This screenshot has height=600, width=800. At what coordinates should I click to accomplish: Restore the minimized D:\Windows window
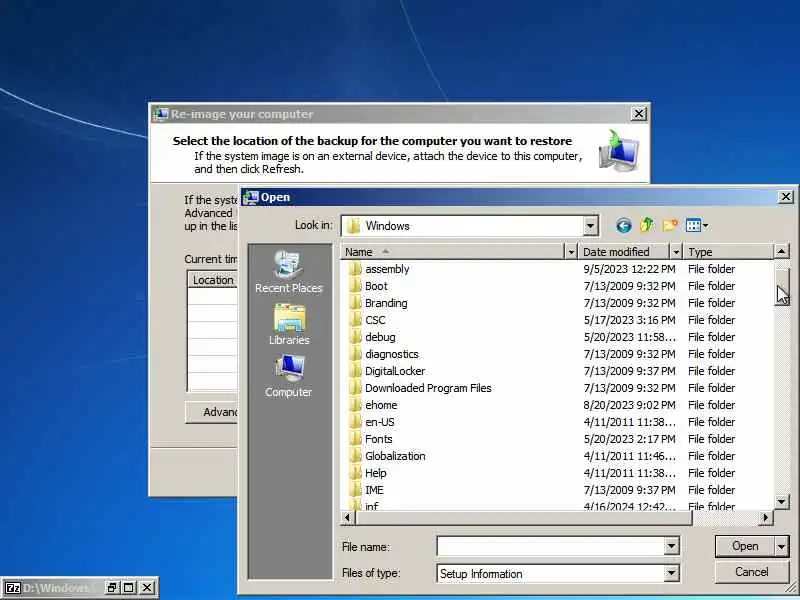pos(112,588)
